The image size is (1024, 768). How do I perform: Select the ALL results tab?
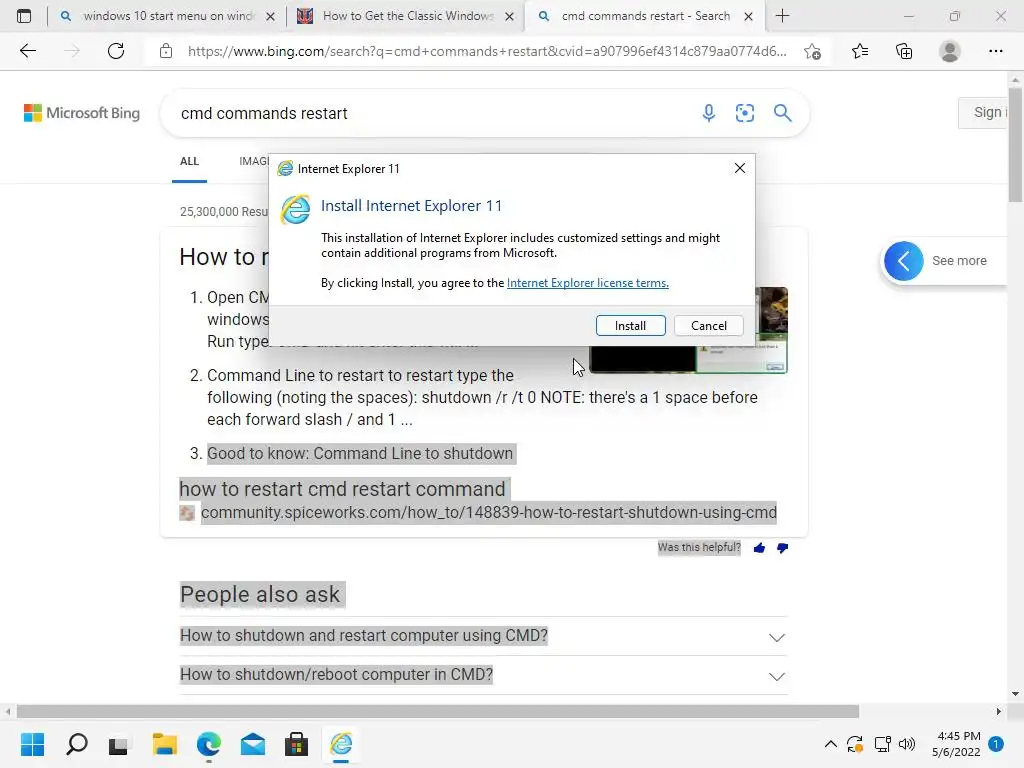click(189, 161)
